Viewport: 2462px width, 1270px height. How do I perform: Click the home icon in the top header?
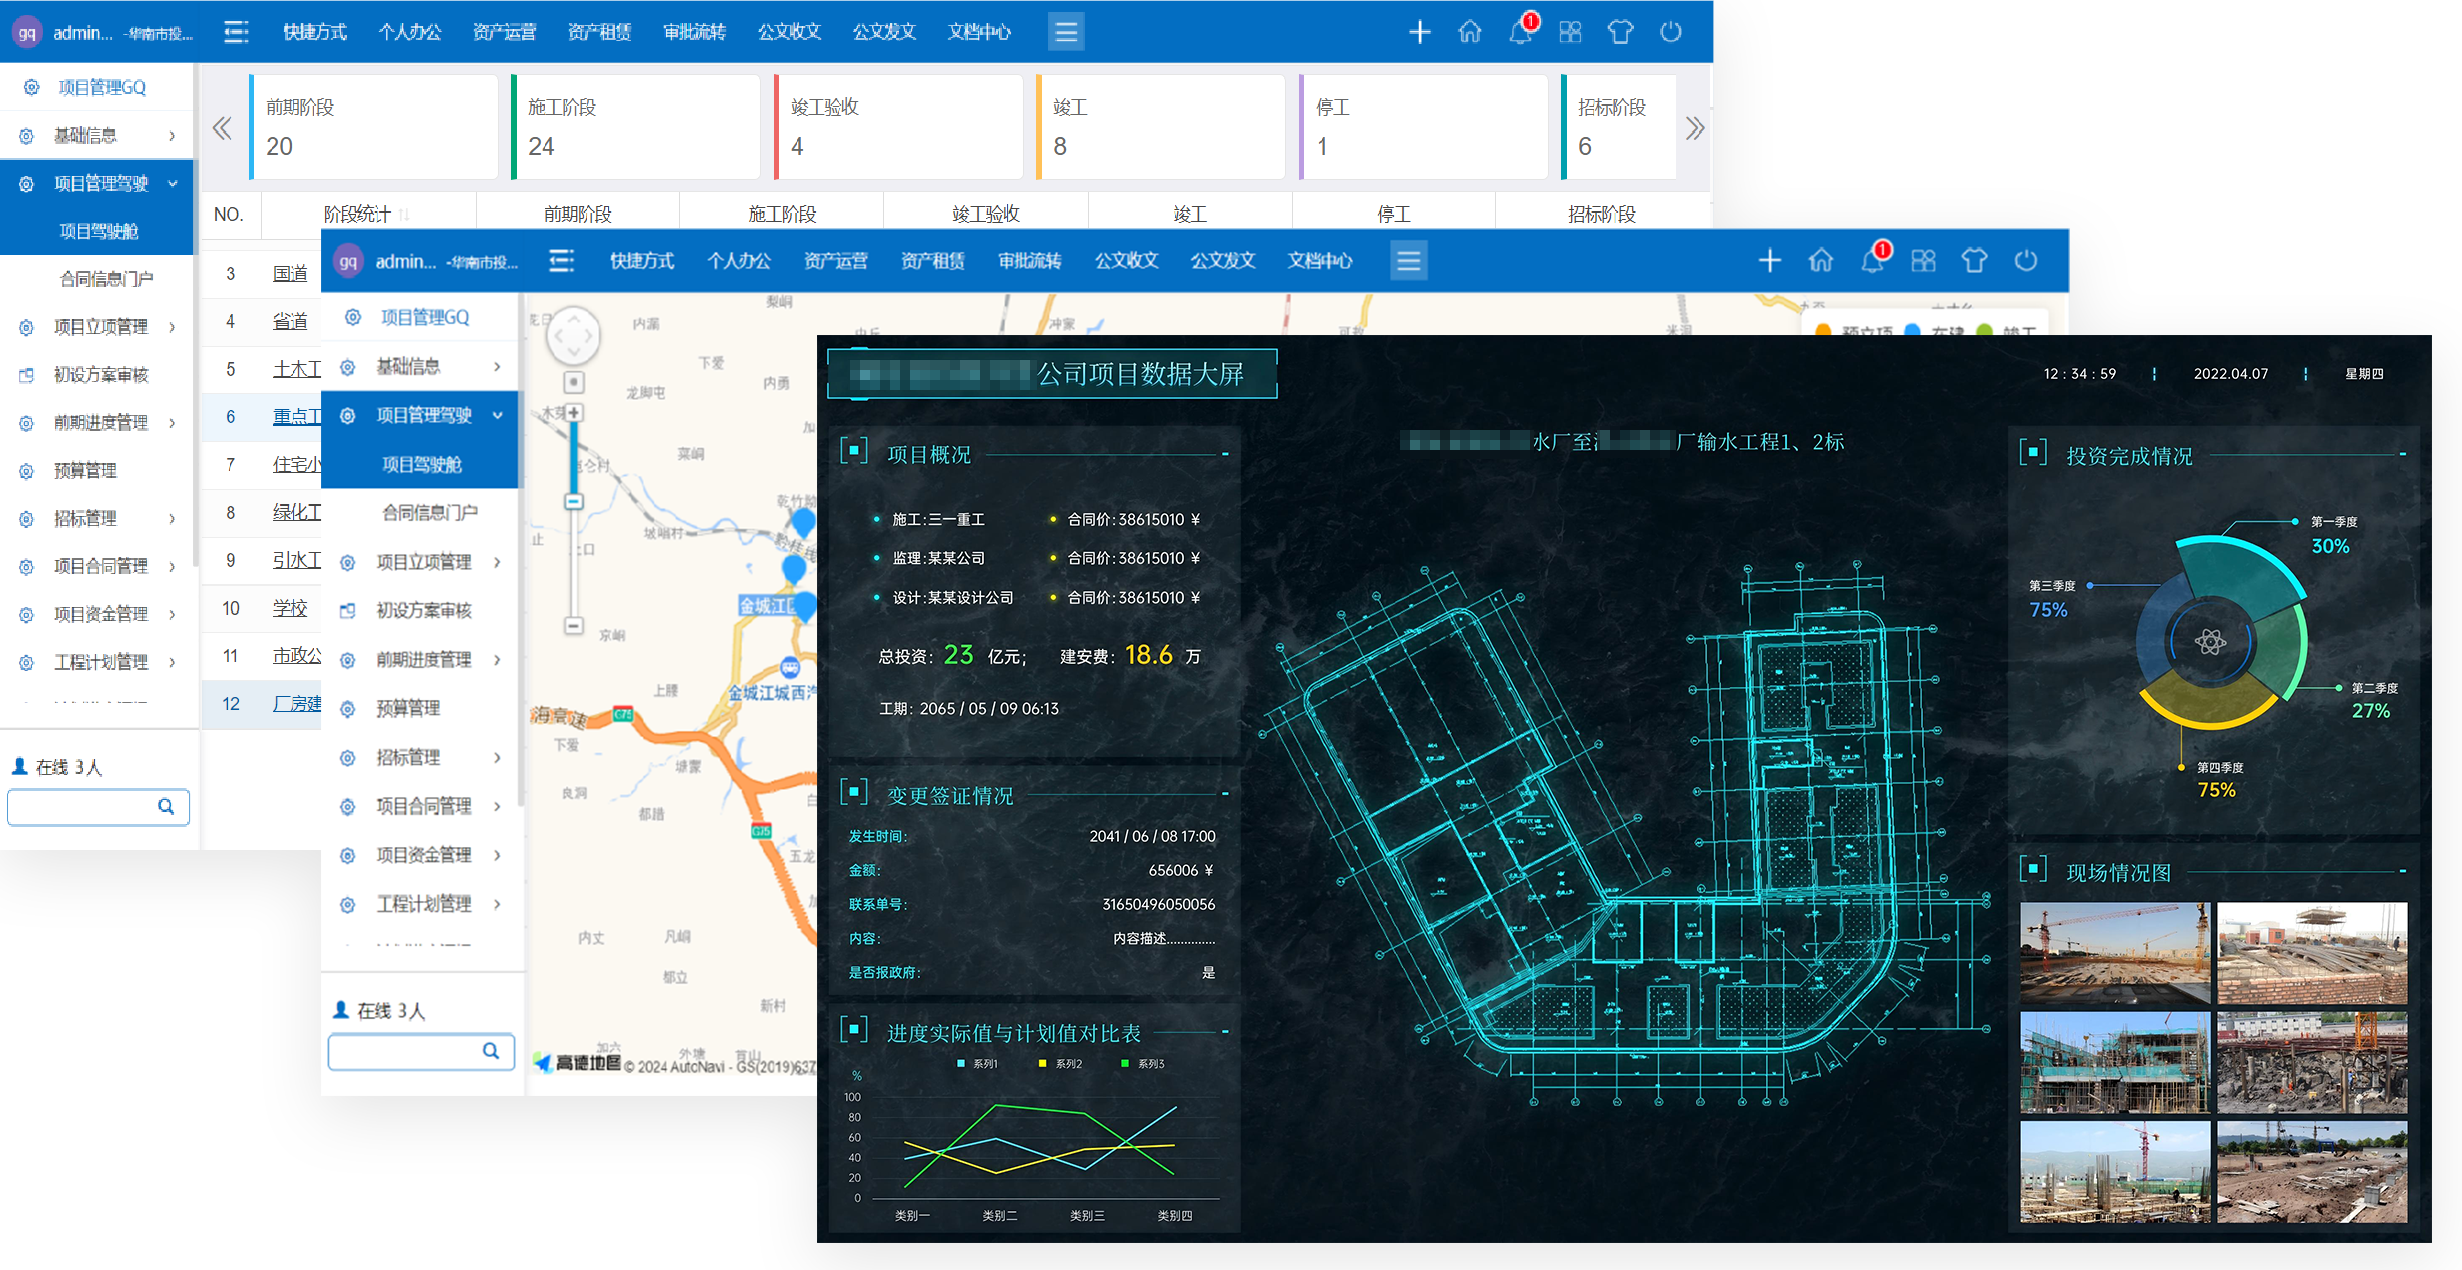tap(1470, 32)
